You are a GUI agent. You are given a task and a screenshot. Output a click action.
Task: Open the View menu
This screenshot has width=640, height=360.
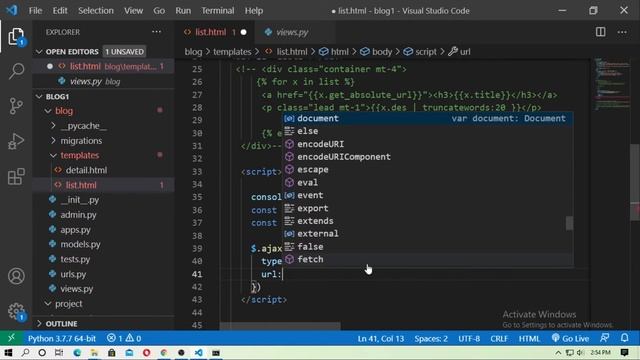(x=133, y=11)
